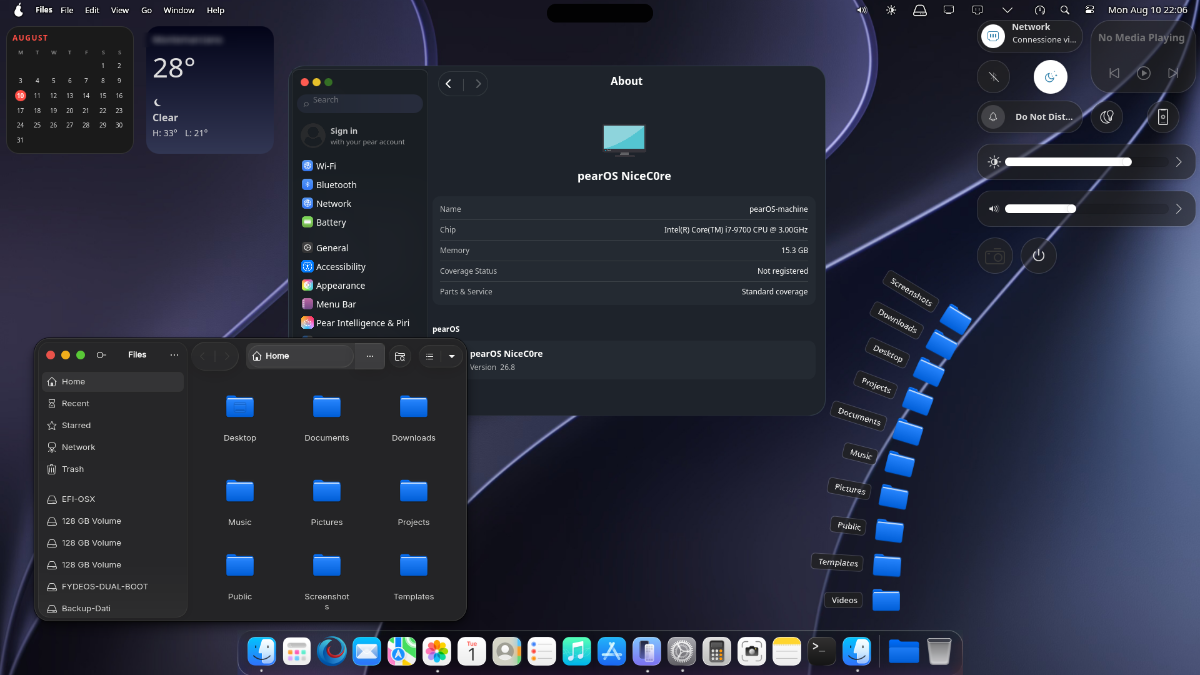Click the pear logo menu
This screenshot has height=675, width=1200.
tap(18, 10)
